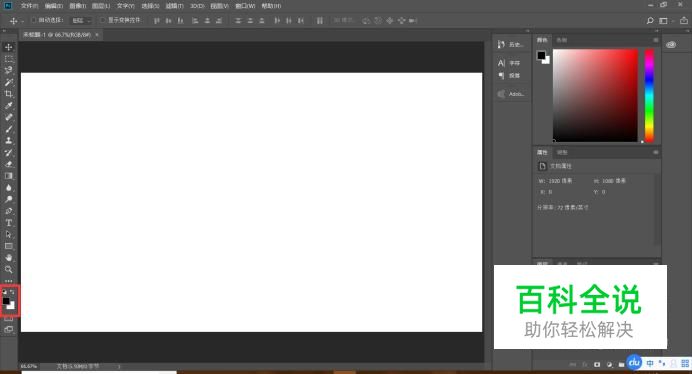Click the auto-align layers icon in the options bar
The height and width of the screenshot is (374, 692).
(x=320, y=21)
